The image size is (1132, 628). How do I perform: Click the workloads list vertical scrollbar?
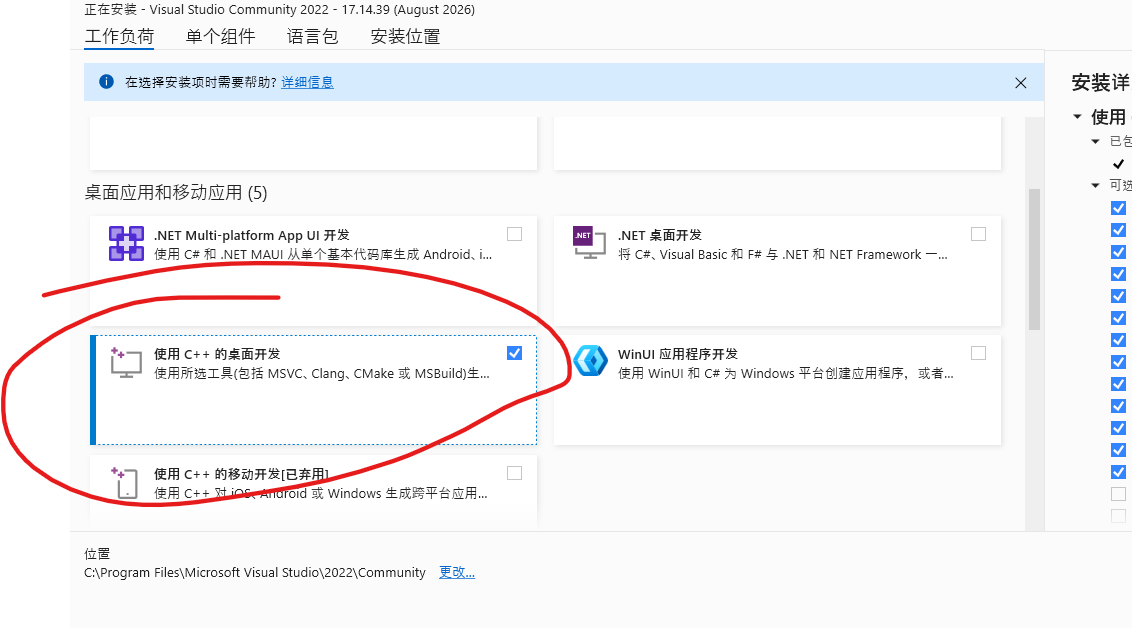[x=1034, y=259]
